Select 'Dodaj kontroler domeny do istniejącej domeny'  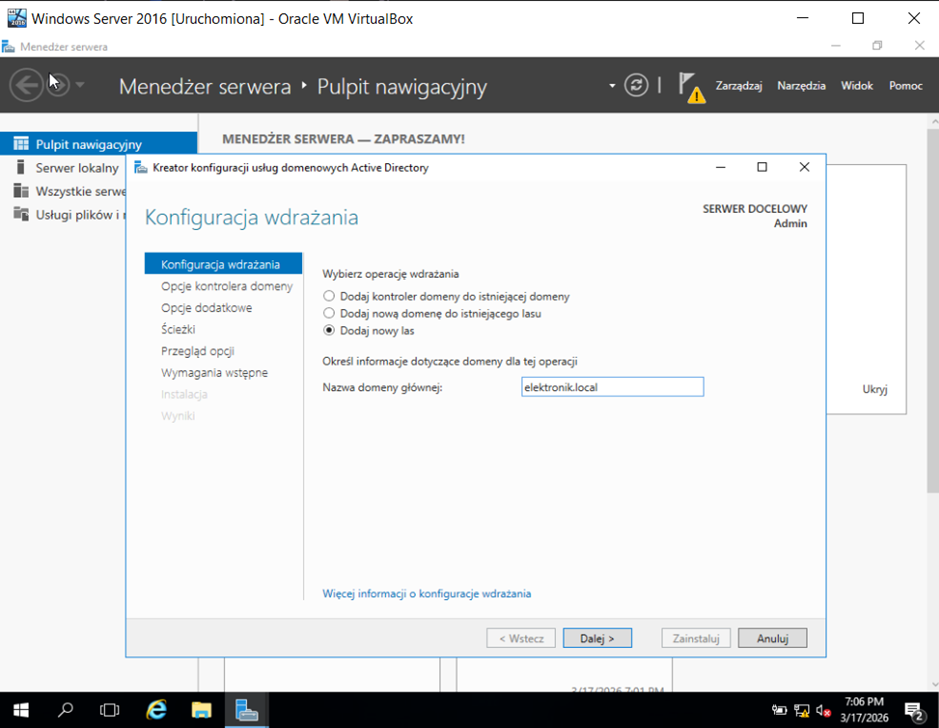329,297
